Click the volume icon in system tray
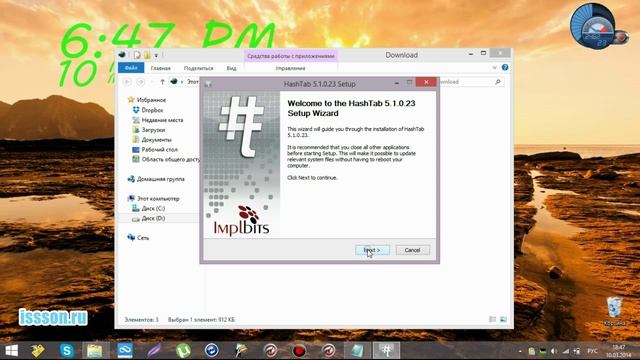Image resolution: width=640 pixels, height=360 pixels. pos(554,351)
